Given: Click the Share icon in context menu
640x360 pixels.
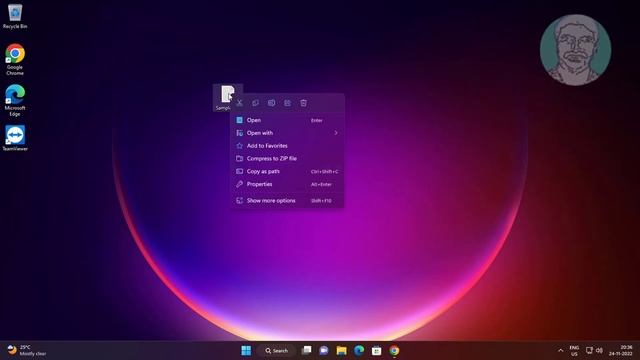Looking at the screenshot, I should (x=287, y=103).
